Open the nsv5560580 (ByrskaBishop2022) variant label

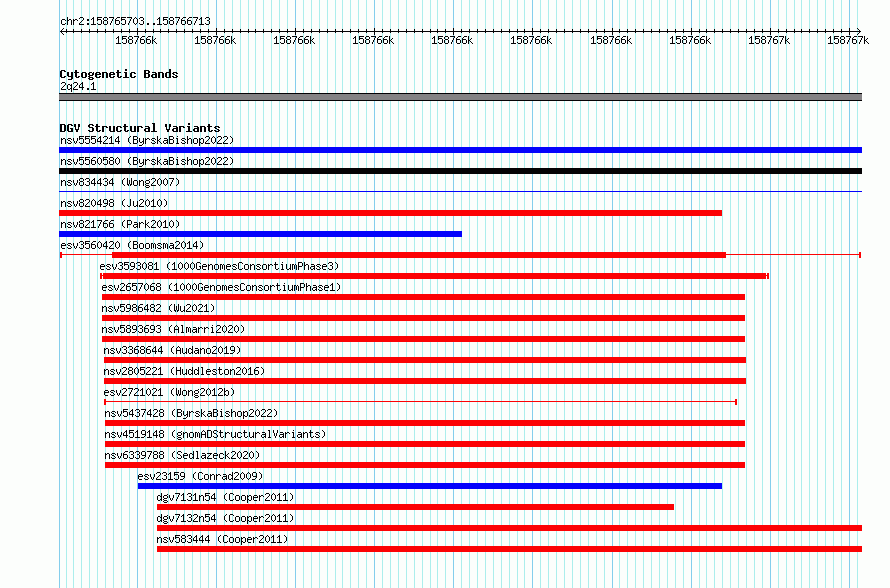click(147, 161)
